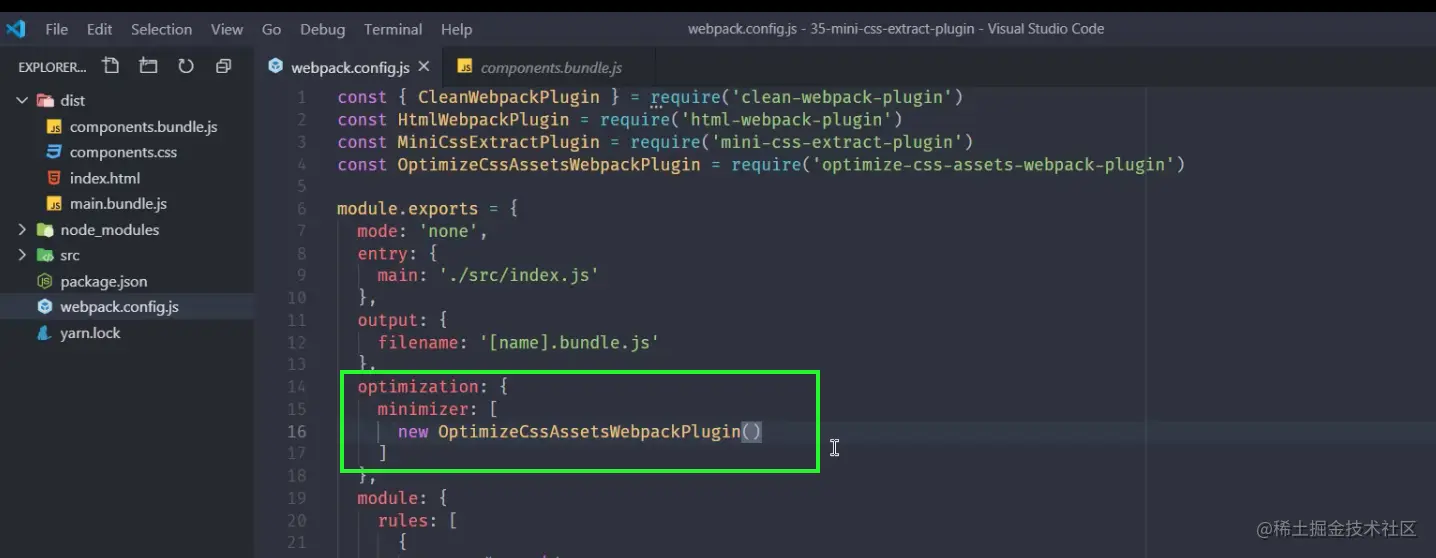Screen dimensions: 1436x558
Task: Open yarn.lock file
Action: pyautogui.click(x=90, y=333)
